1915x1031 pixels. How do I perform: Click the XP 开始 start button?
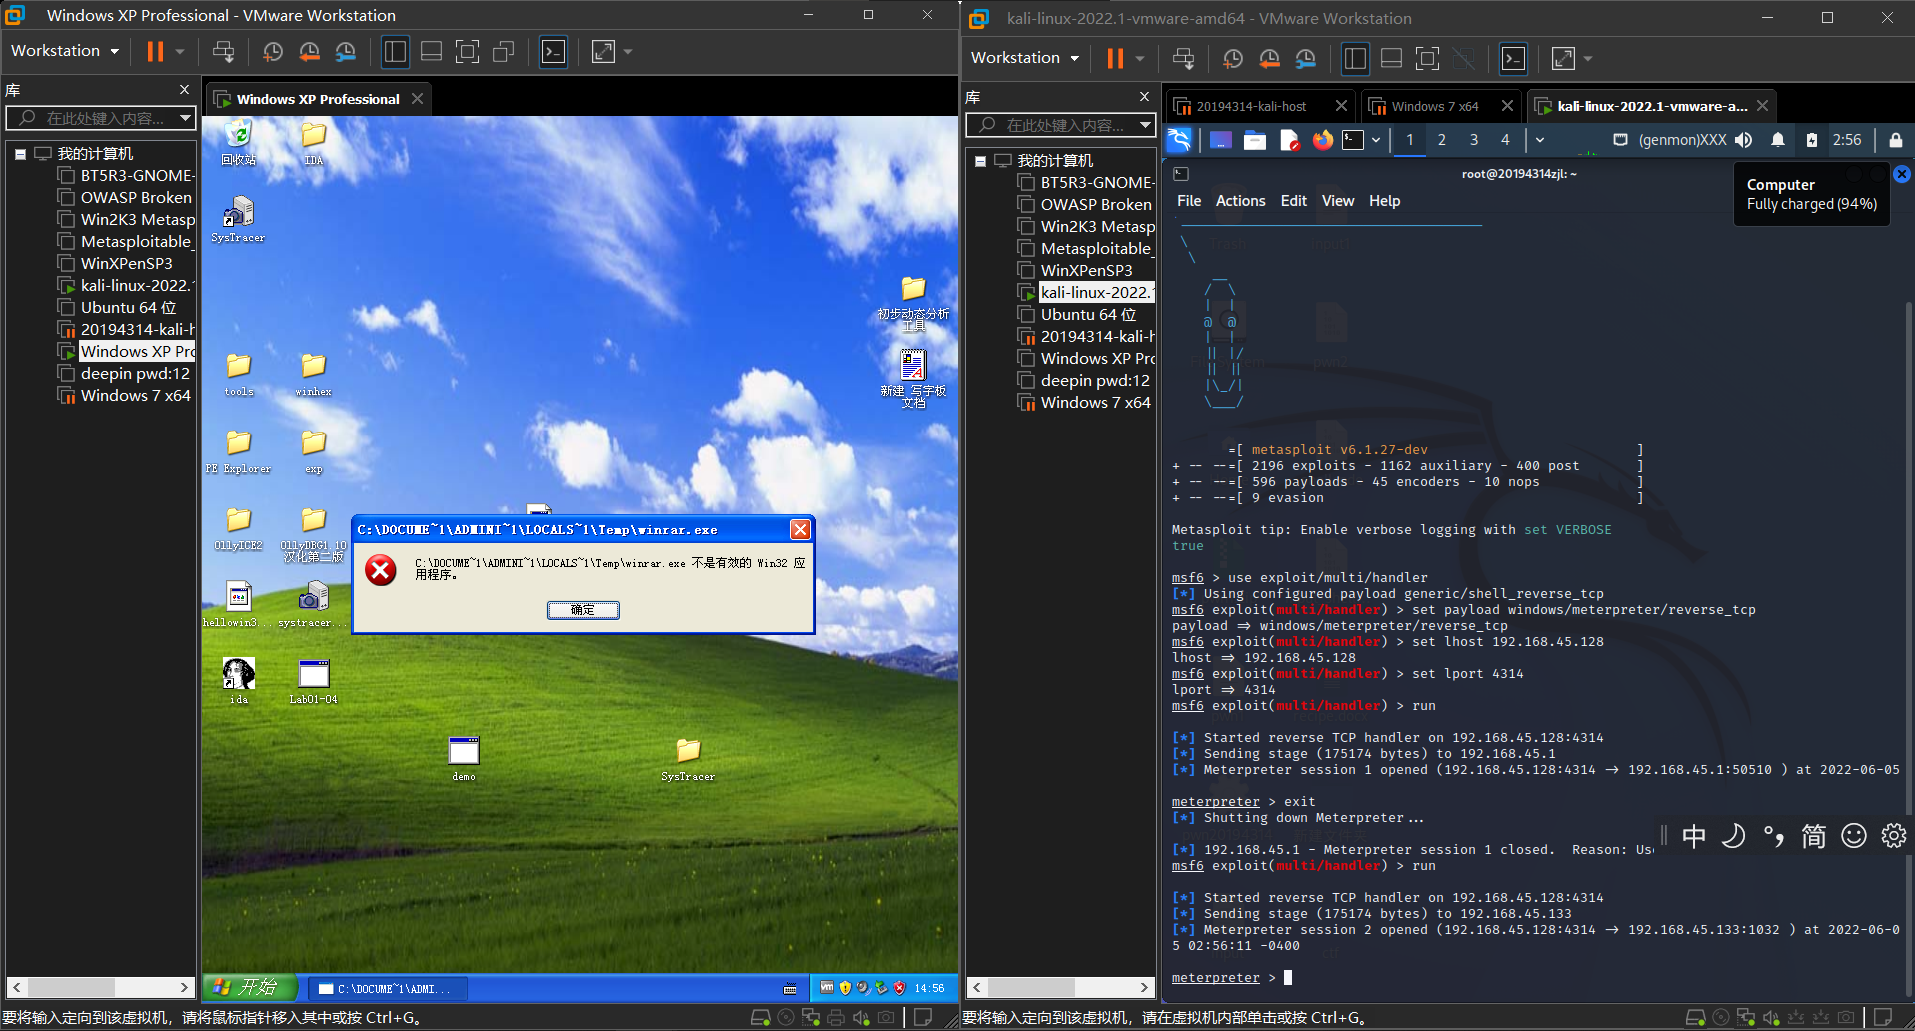[251, 987]
